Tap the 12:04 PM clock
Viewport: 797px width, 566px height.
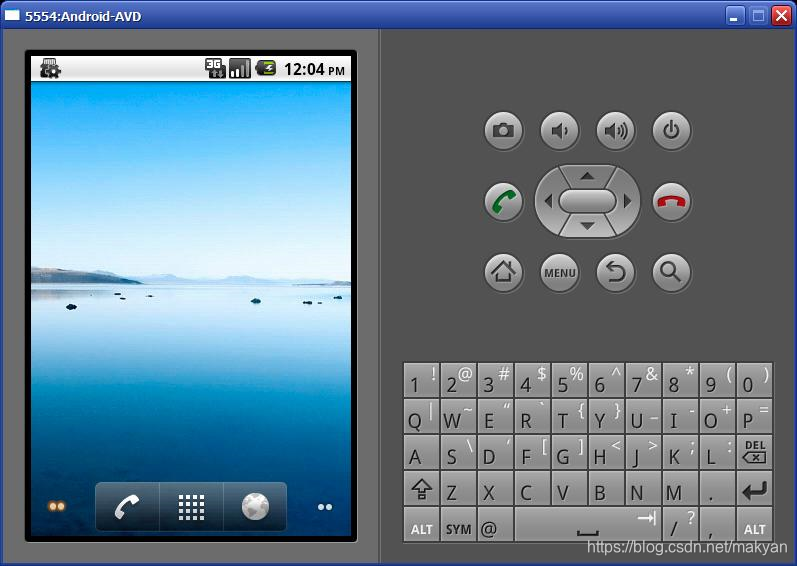pyautogui.click(x=314, y=69)
